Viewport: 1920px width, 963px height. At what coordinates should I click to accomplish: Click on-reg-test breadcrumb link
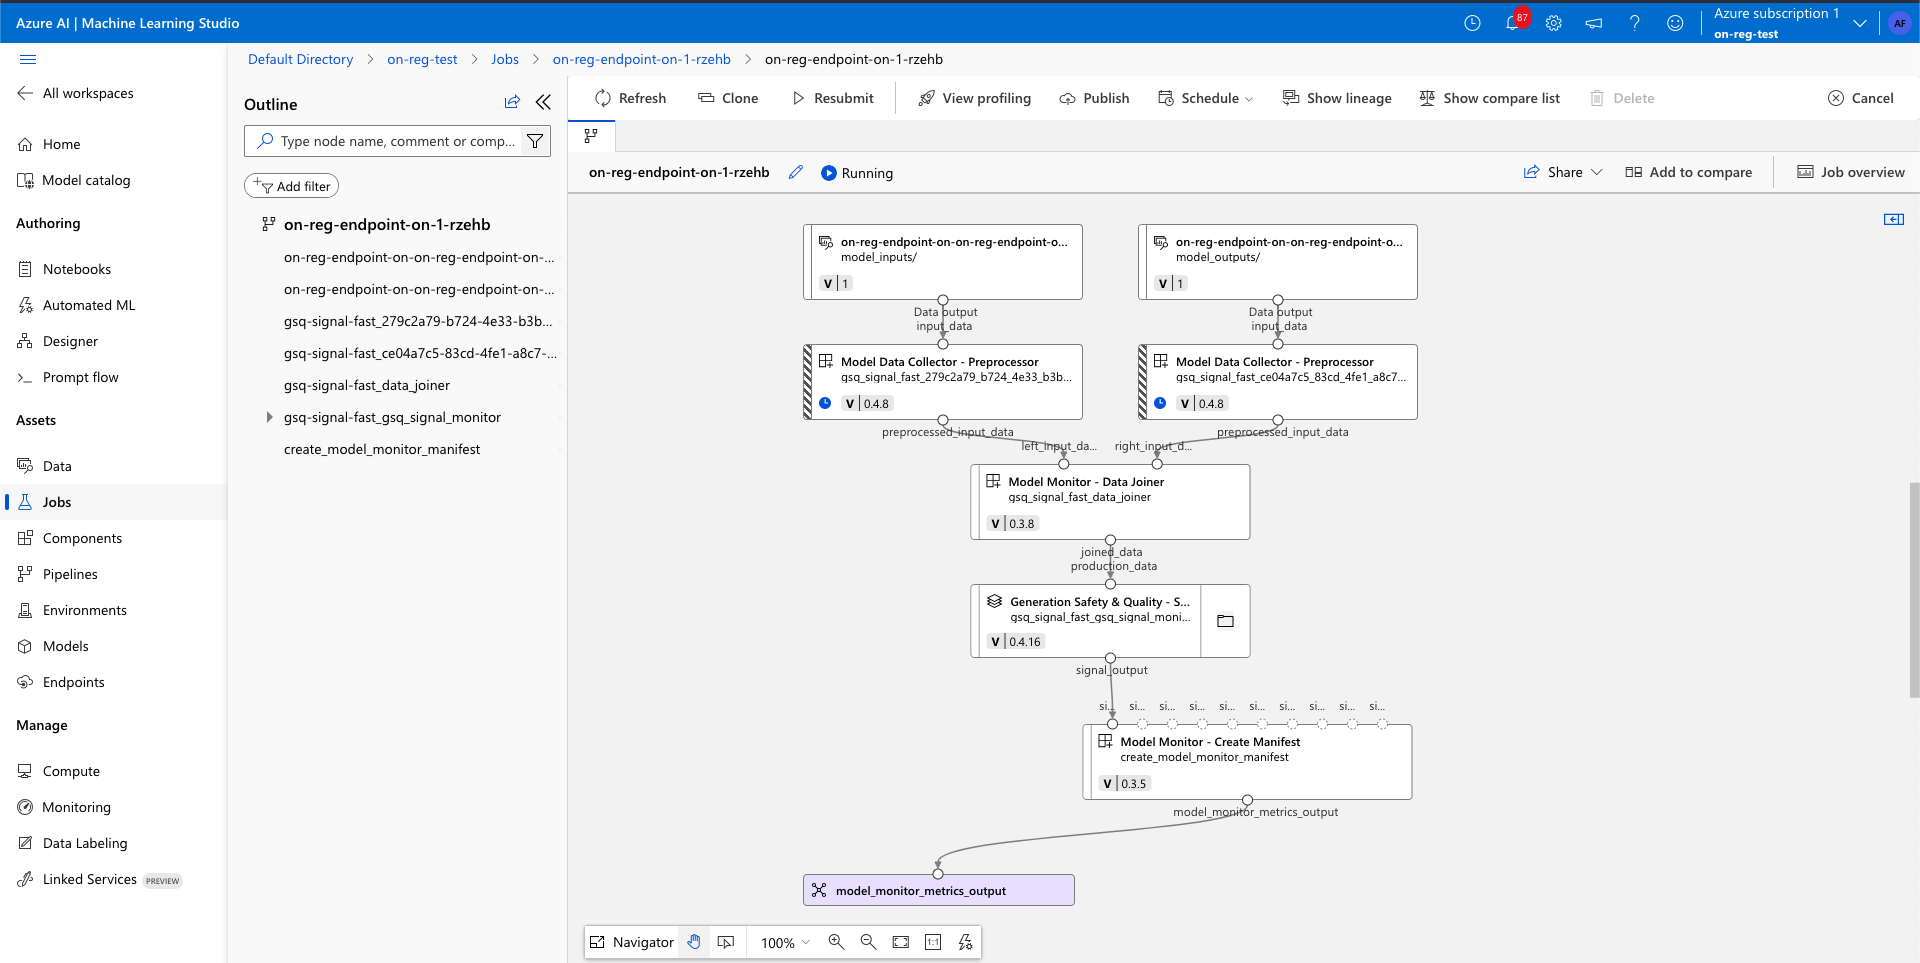tap(422, 59)
